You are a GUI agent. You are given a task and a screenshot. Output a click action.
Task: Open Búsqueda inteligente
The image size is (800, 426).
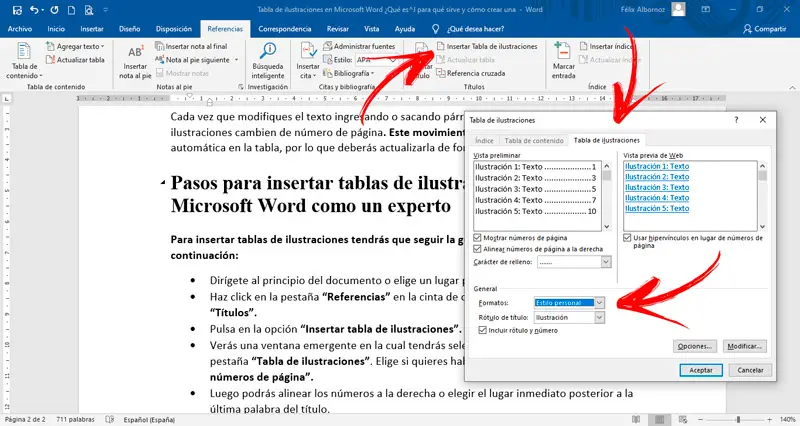[x=268, y=61]
